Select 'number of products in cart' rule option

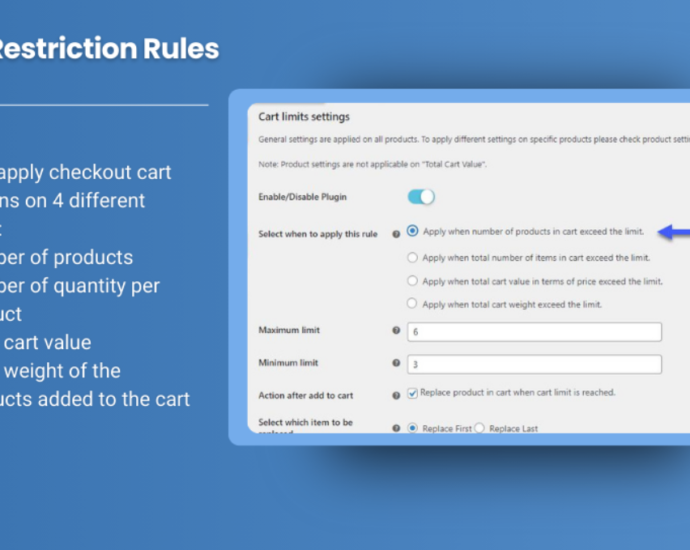click(x=413, y=231)
